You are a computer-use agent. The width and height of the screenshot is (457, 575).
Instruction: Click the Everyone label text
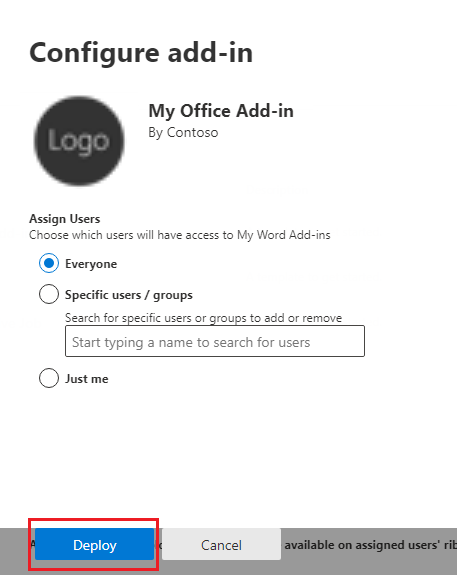point(91,264)
